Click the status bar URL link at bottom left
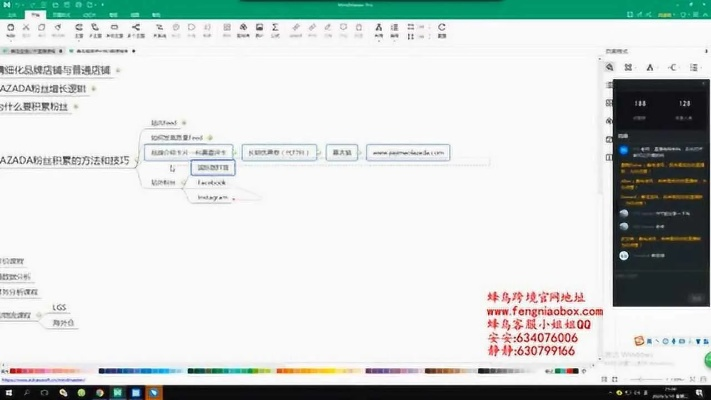 click(40, 380)
